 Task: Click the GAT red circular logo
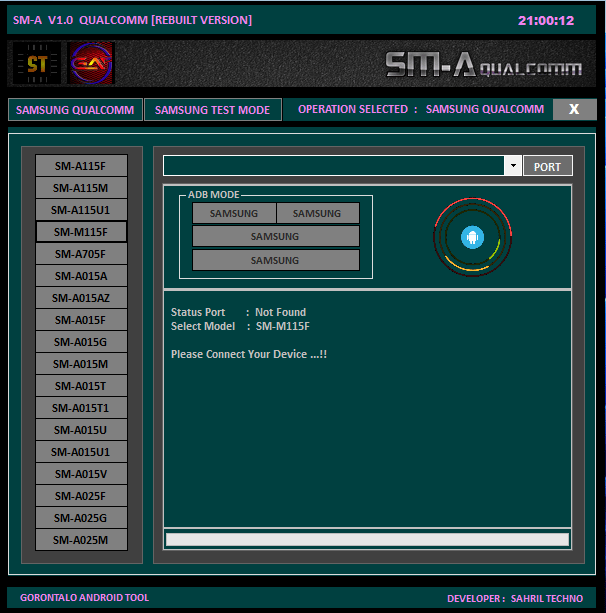pos(91,63)
